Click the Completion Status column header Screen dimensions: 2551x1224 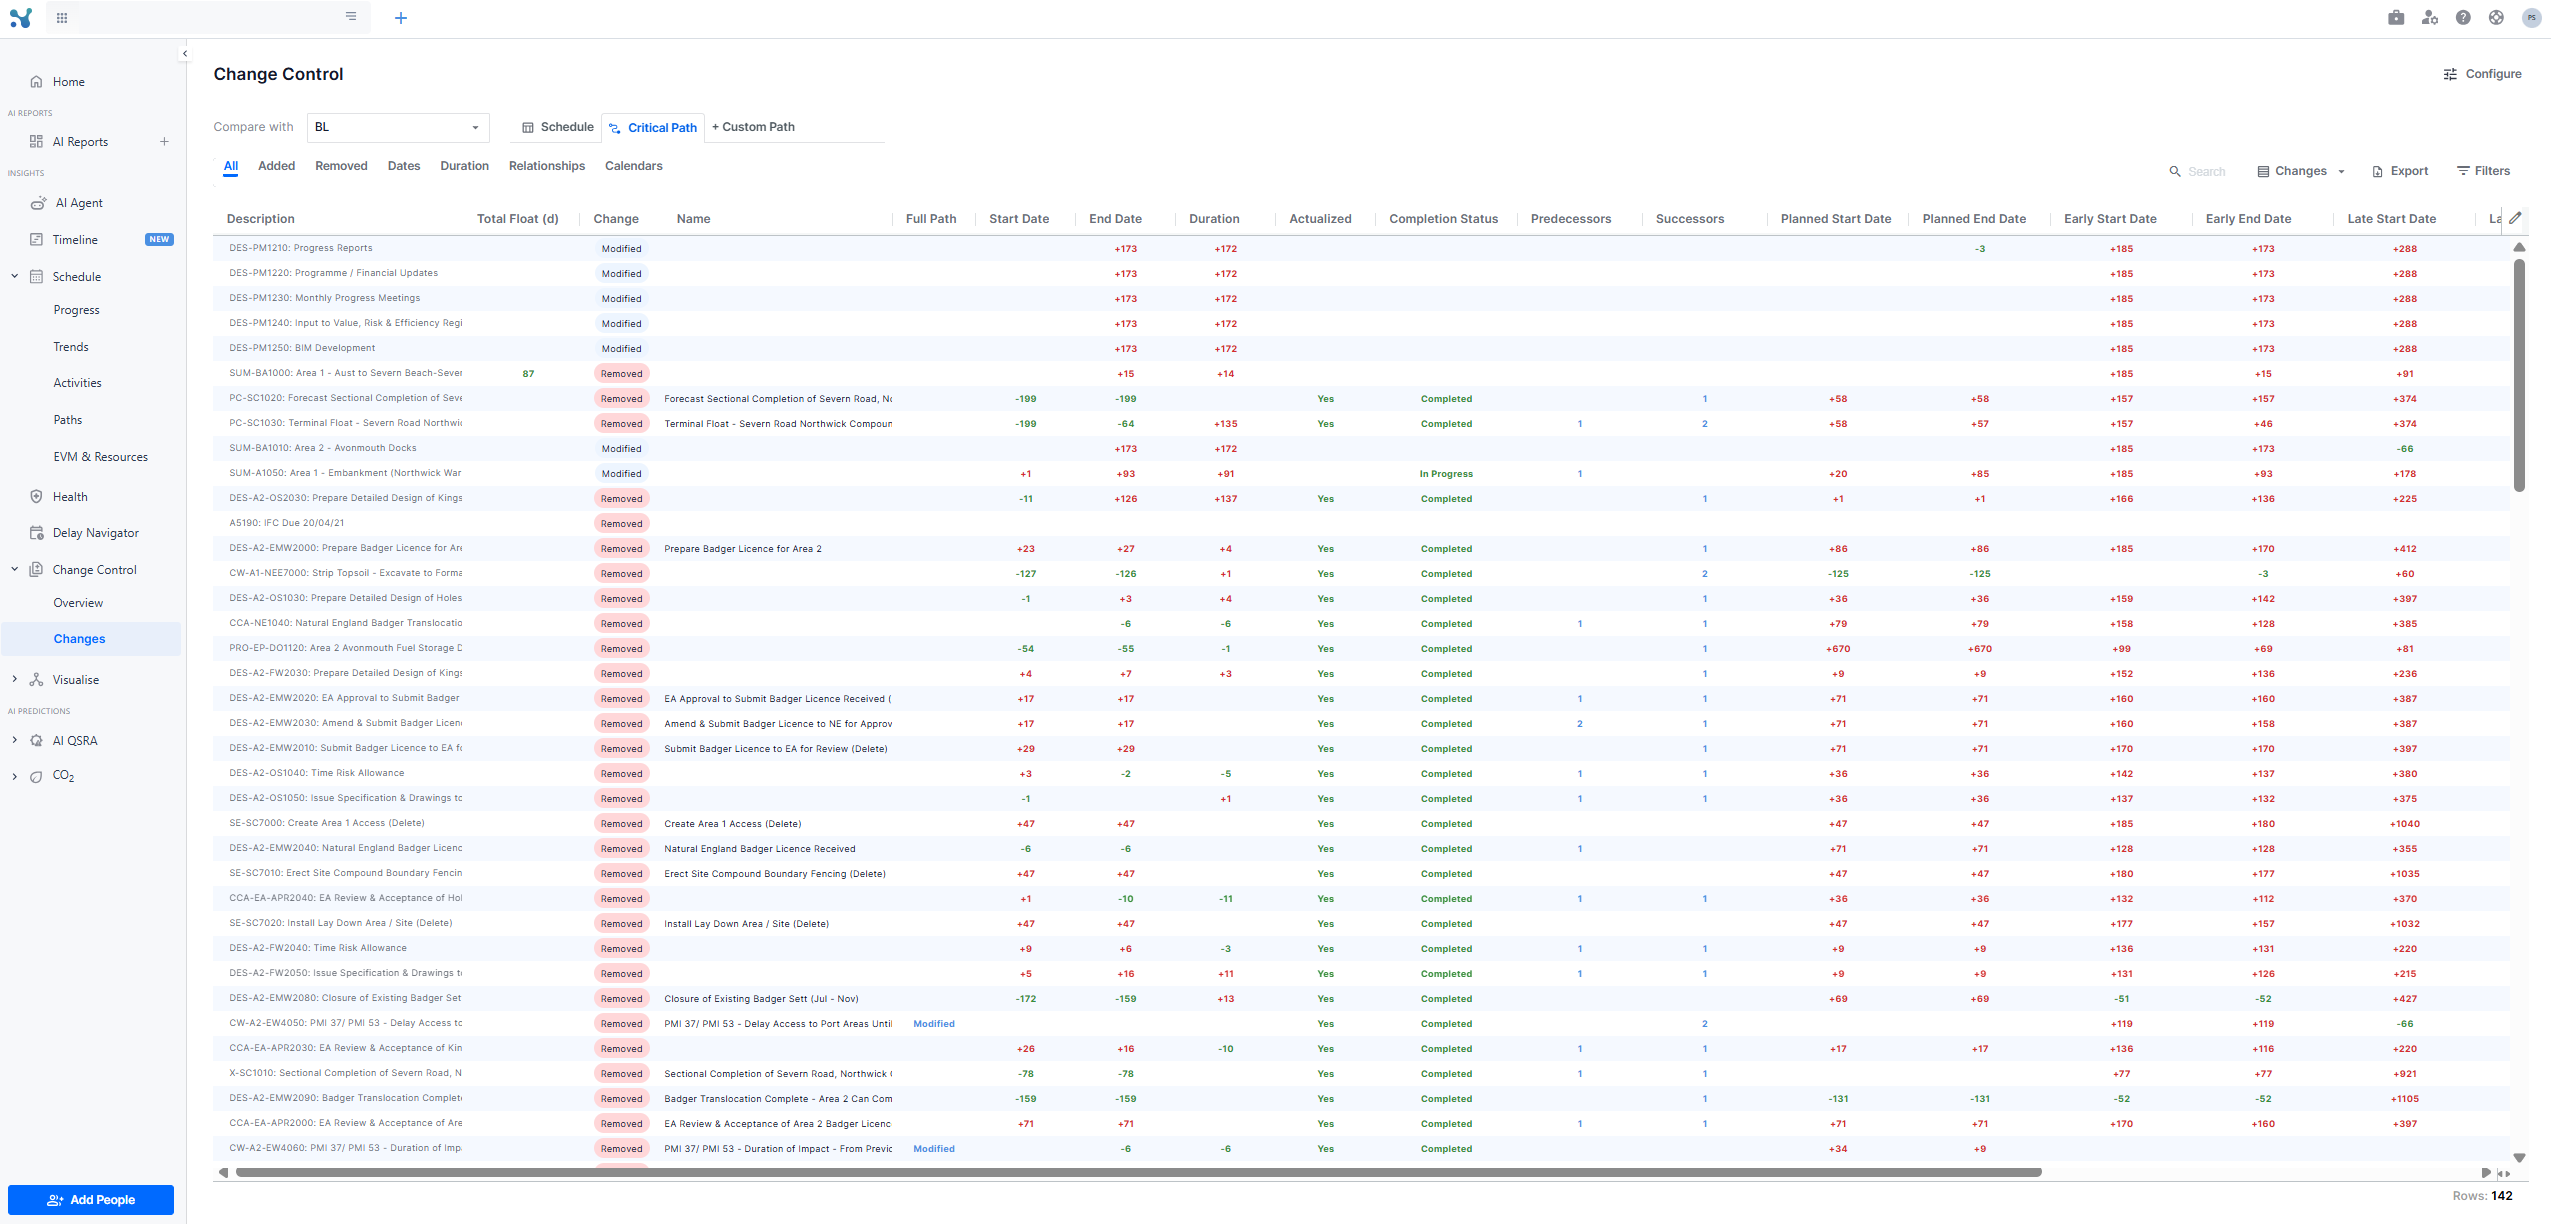[1443, 219]
